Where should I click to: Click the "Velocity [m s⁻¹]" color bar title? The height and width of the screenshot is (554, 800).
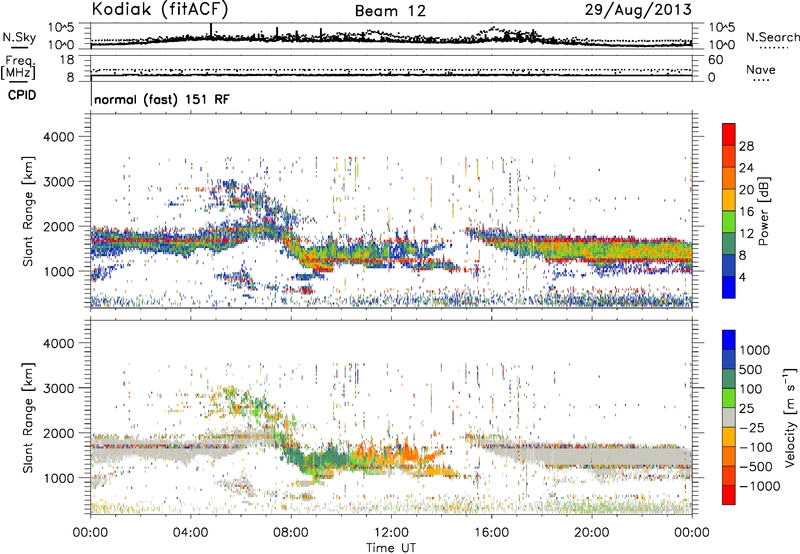pos(790,417)
